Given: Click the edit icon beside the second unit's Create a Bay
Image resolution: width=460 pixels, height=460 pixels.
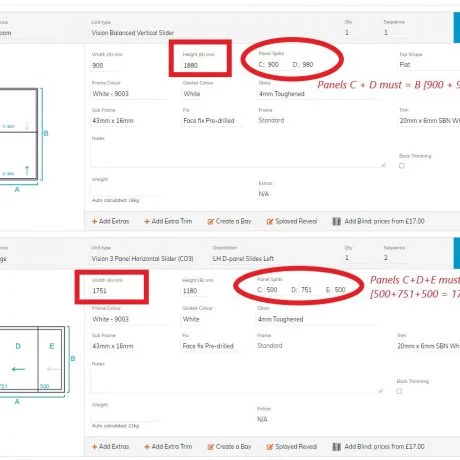Looking at the screenshot, I should pos(210,447).
